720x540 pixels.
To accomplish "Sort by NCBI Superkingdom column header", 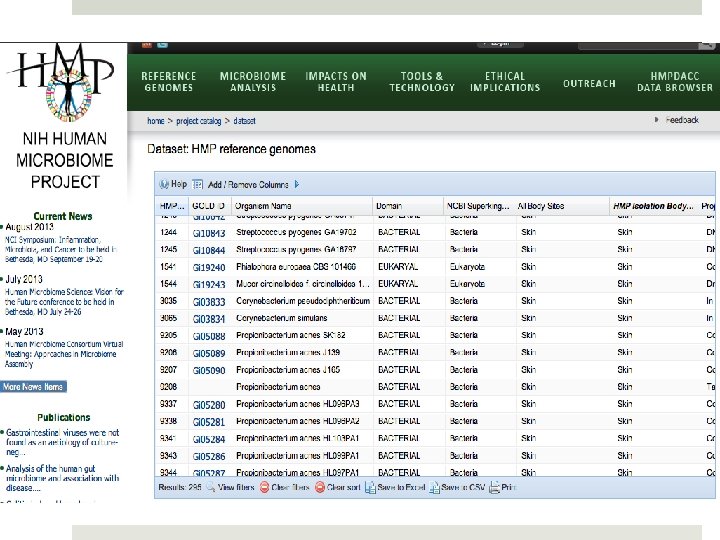I will [x=479, y=206].
